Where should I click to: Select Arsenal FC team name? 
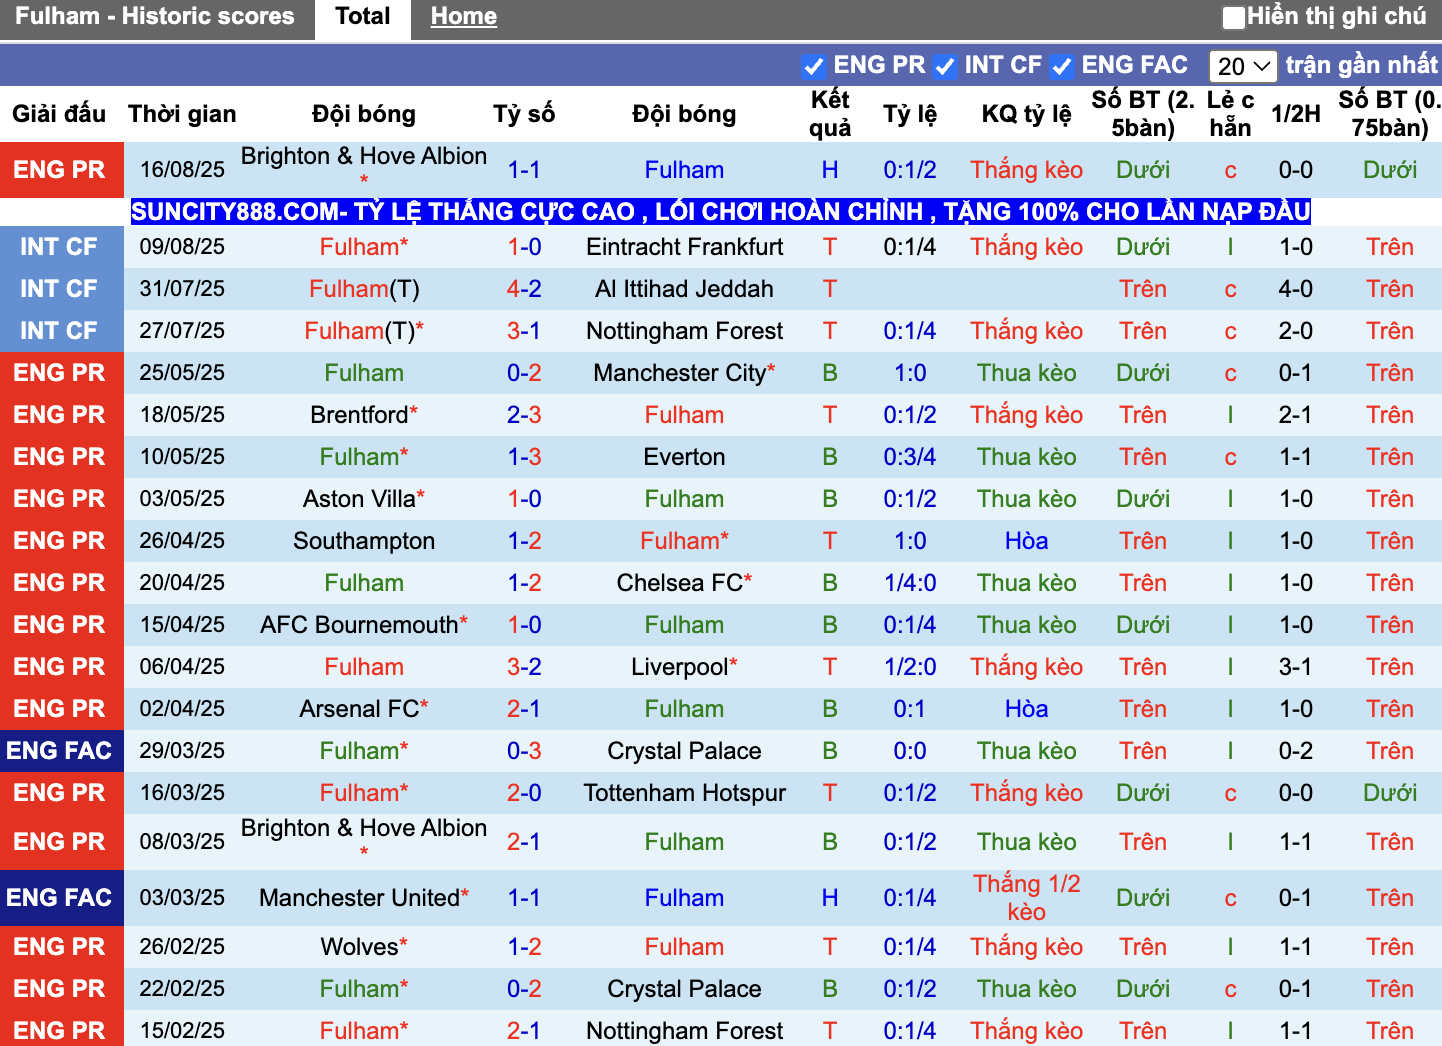click(x=359, y=709)
